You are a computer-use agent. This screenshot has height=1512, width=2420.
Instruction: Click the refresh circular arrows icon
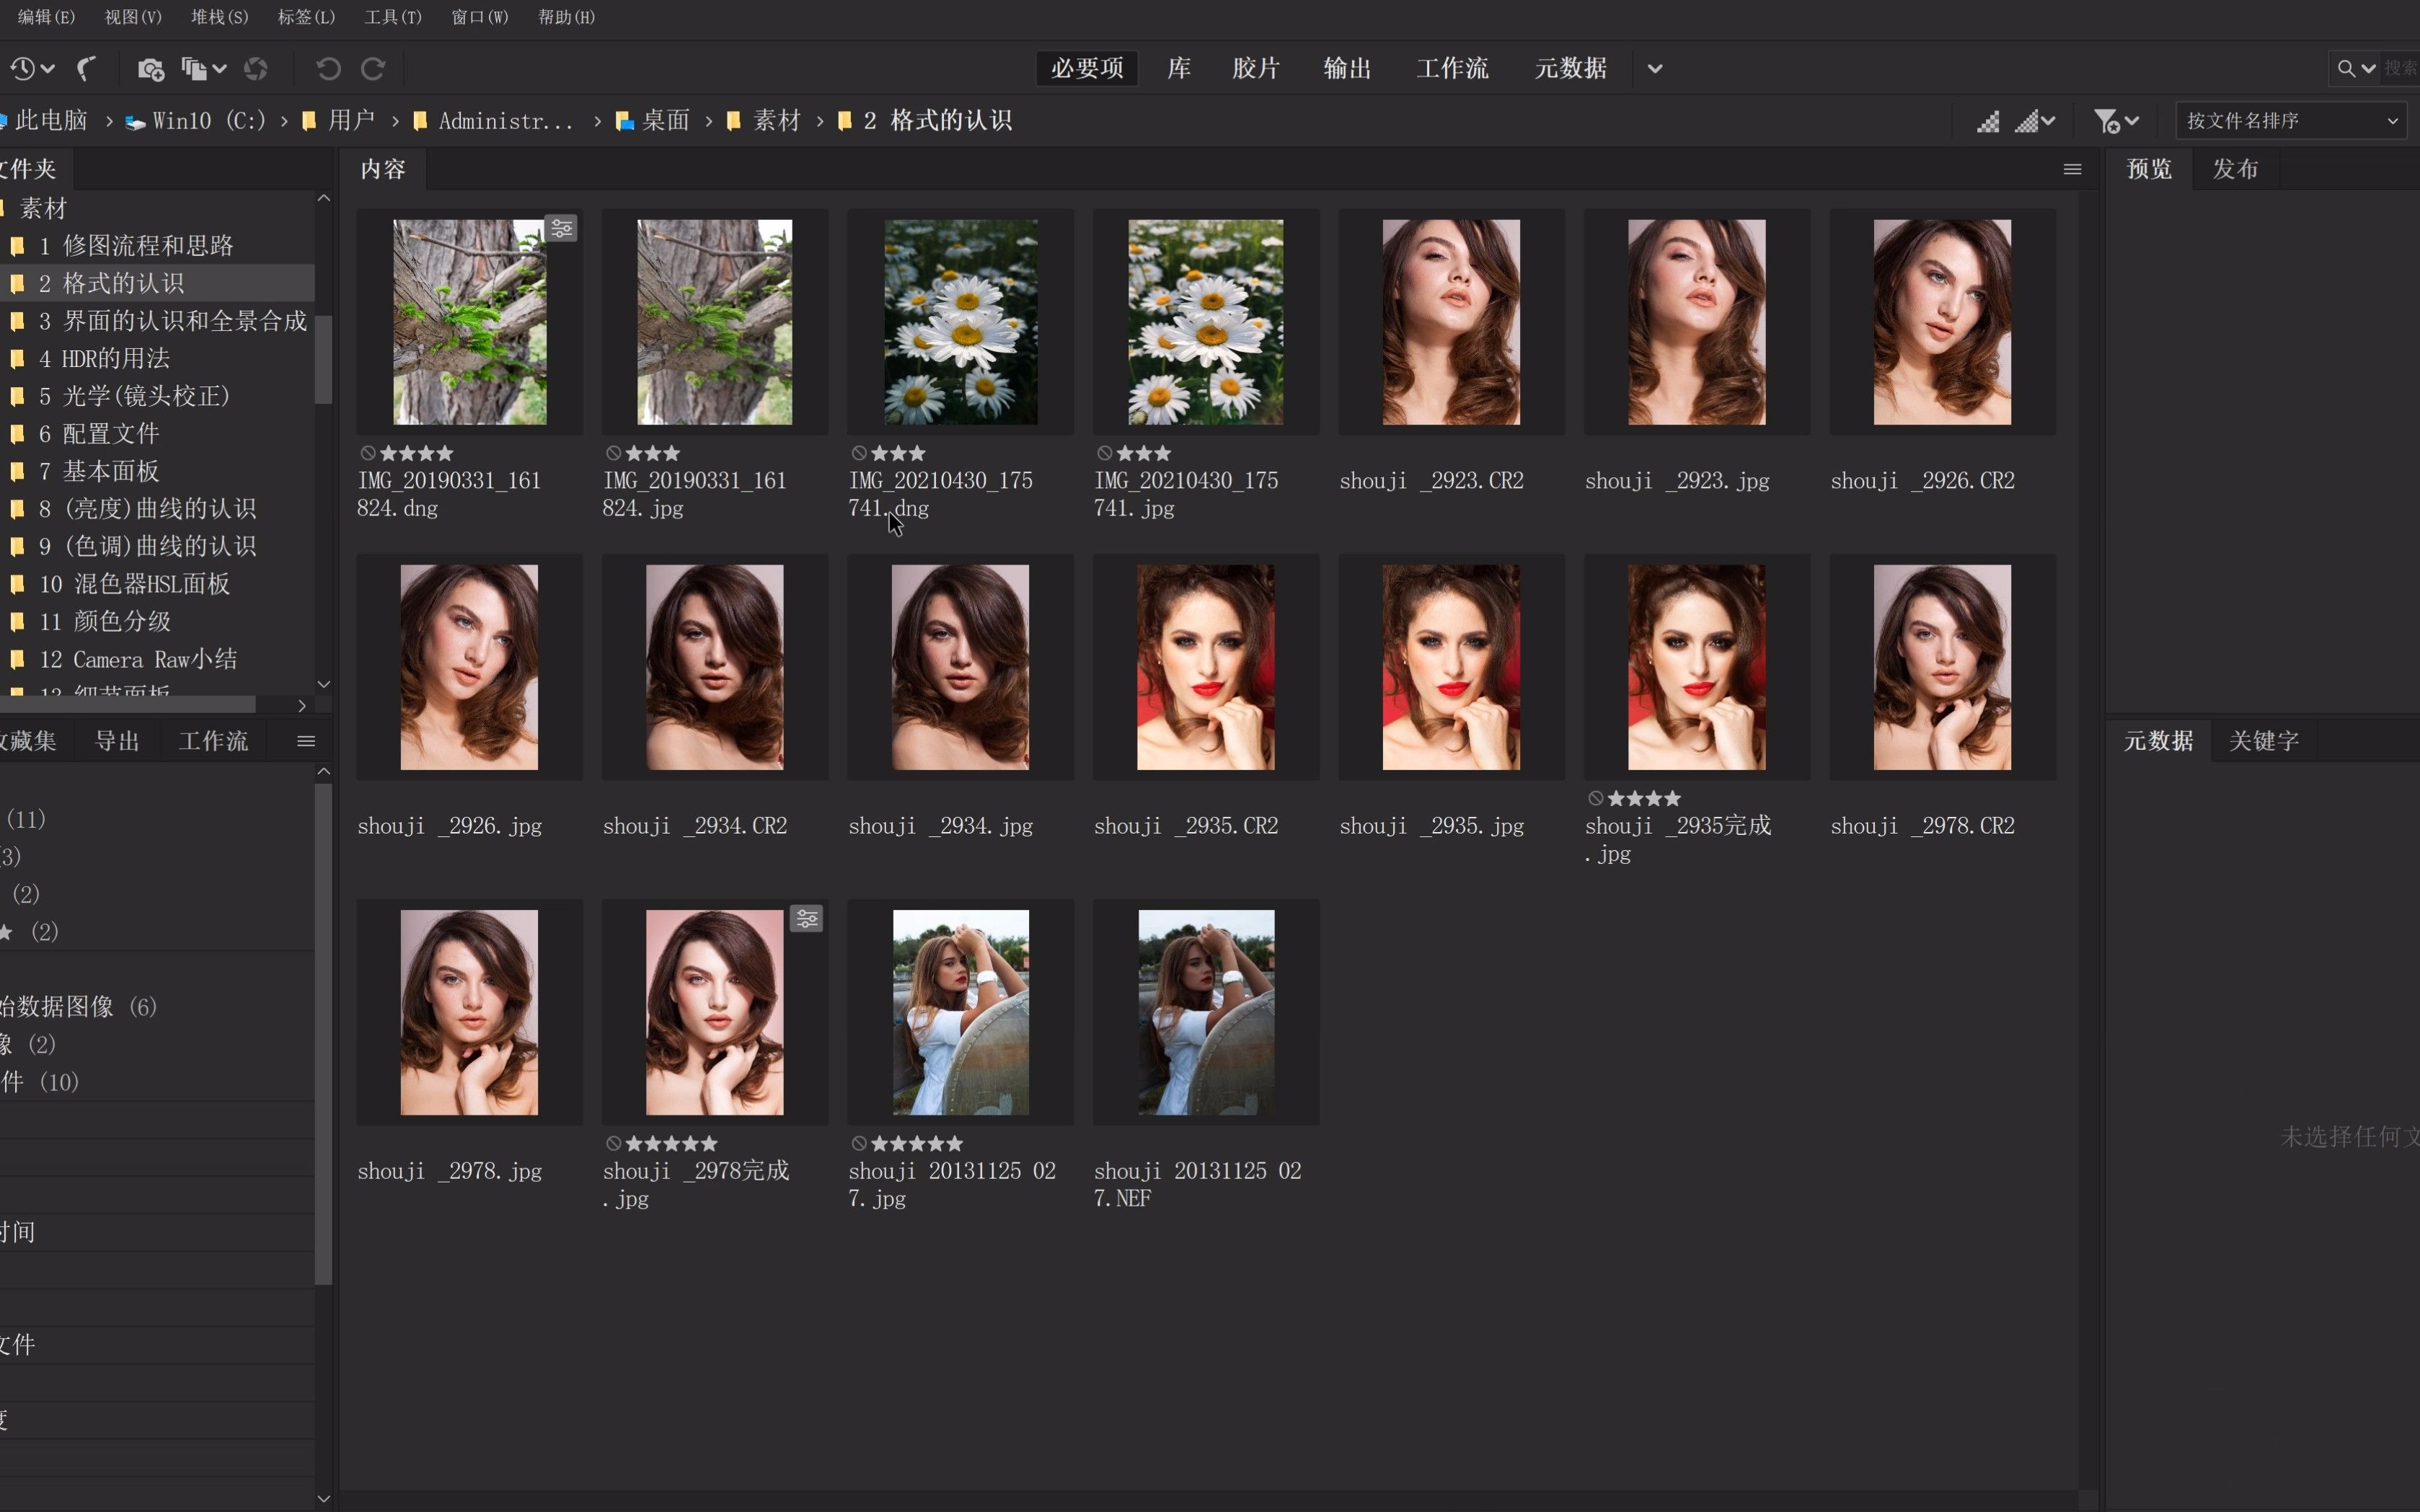pos(256,68)
